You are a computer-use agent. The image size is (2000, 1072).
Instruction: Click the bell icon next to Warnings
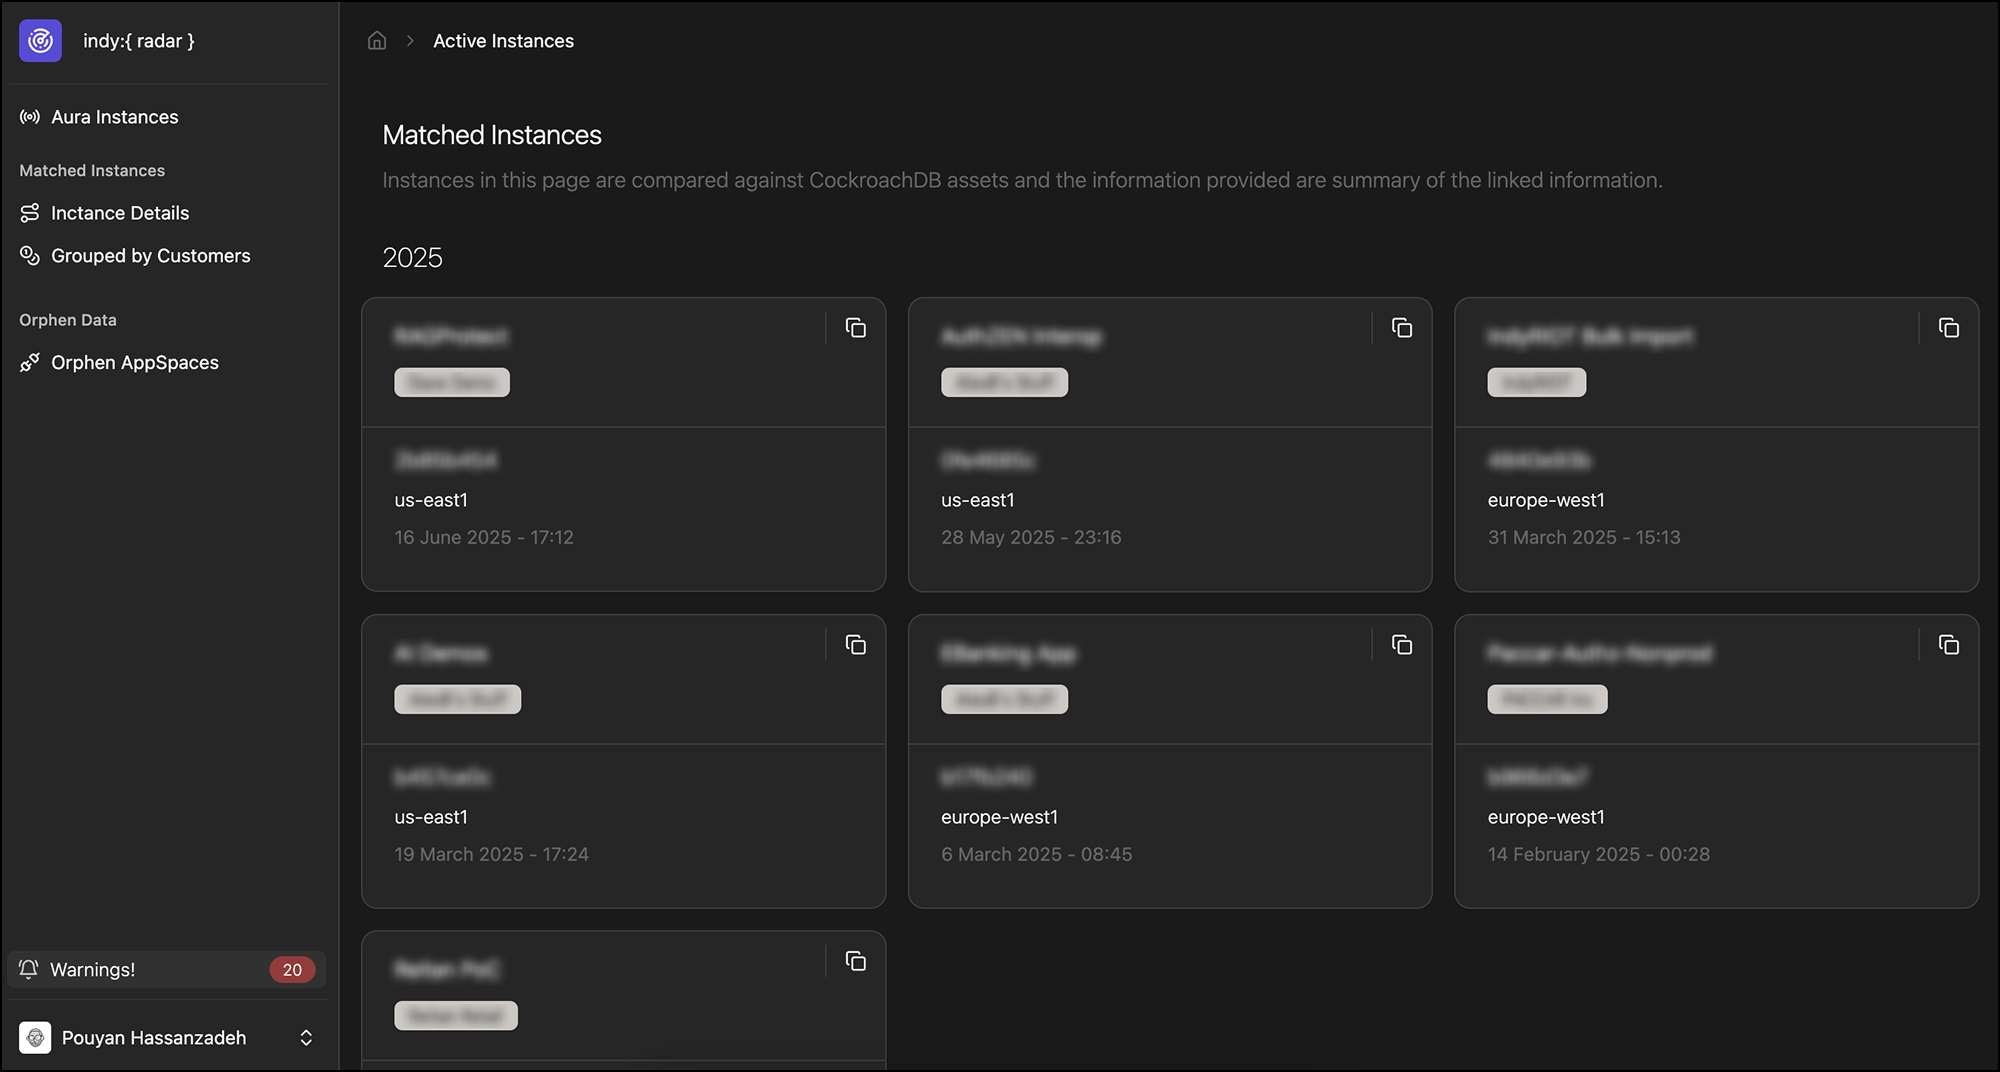27,969
